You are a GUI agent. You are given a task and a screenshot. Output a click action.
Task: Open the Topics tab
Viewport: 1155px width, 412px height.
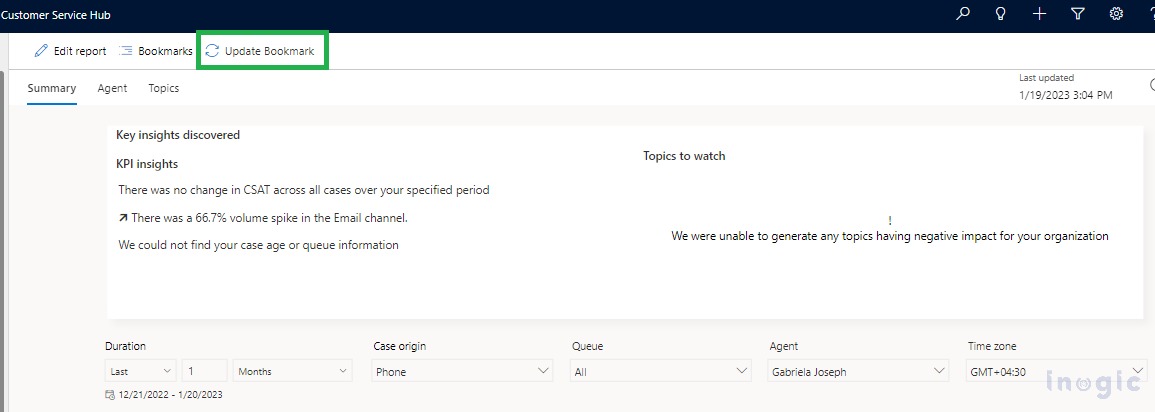click(164, 88)
